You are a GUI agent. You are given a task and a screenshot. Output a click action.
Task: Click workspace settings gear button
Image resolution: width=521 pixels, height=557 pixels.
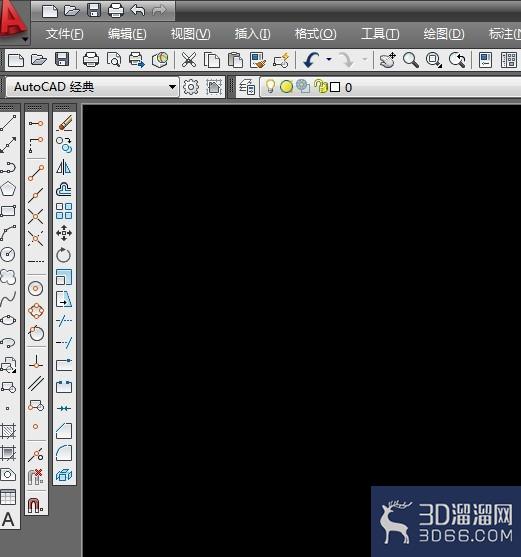(191, 87)
